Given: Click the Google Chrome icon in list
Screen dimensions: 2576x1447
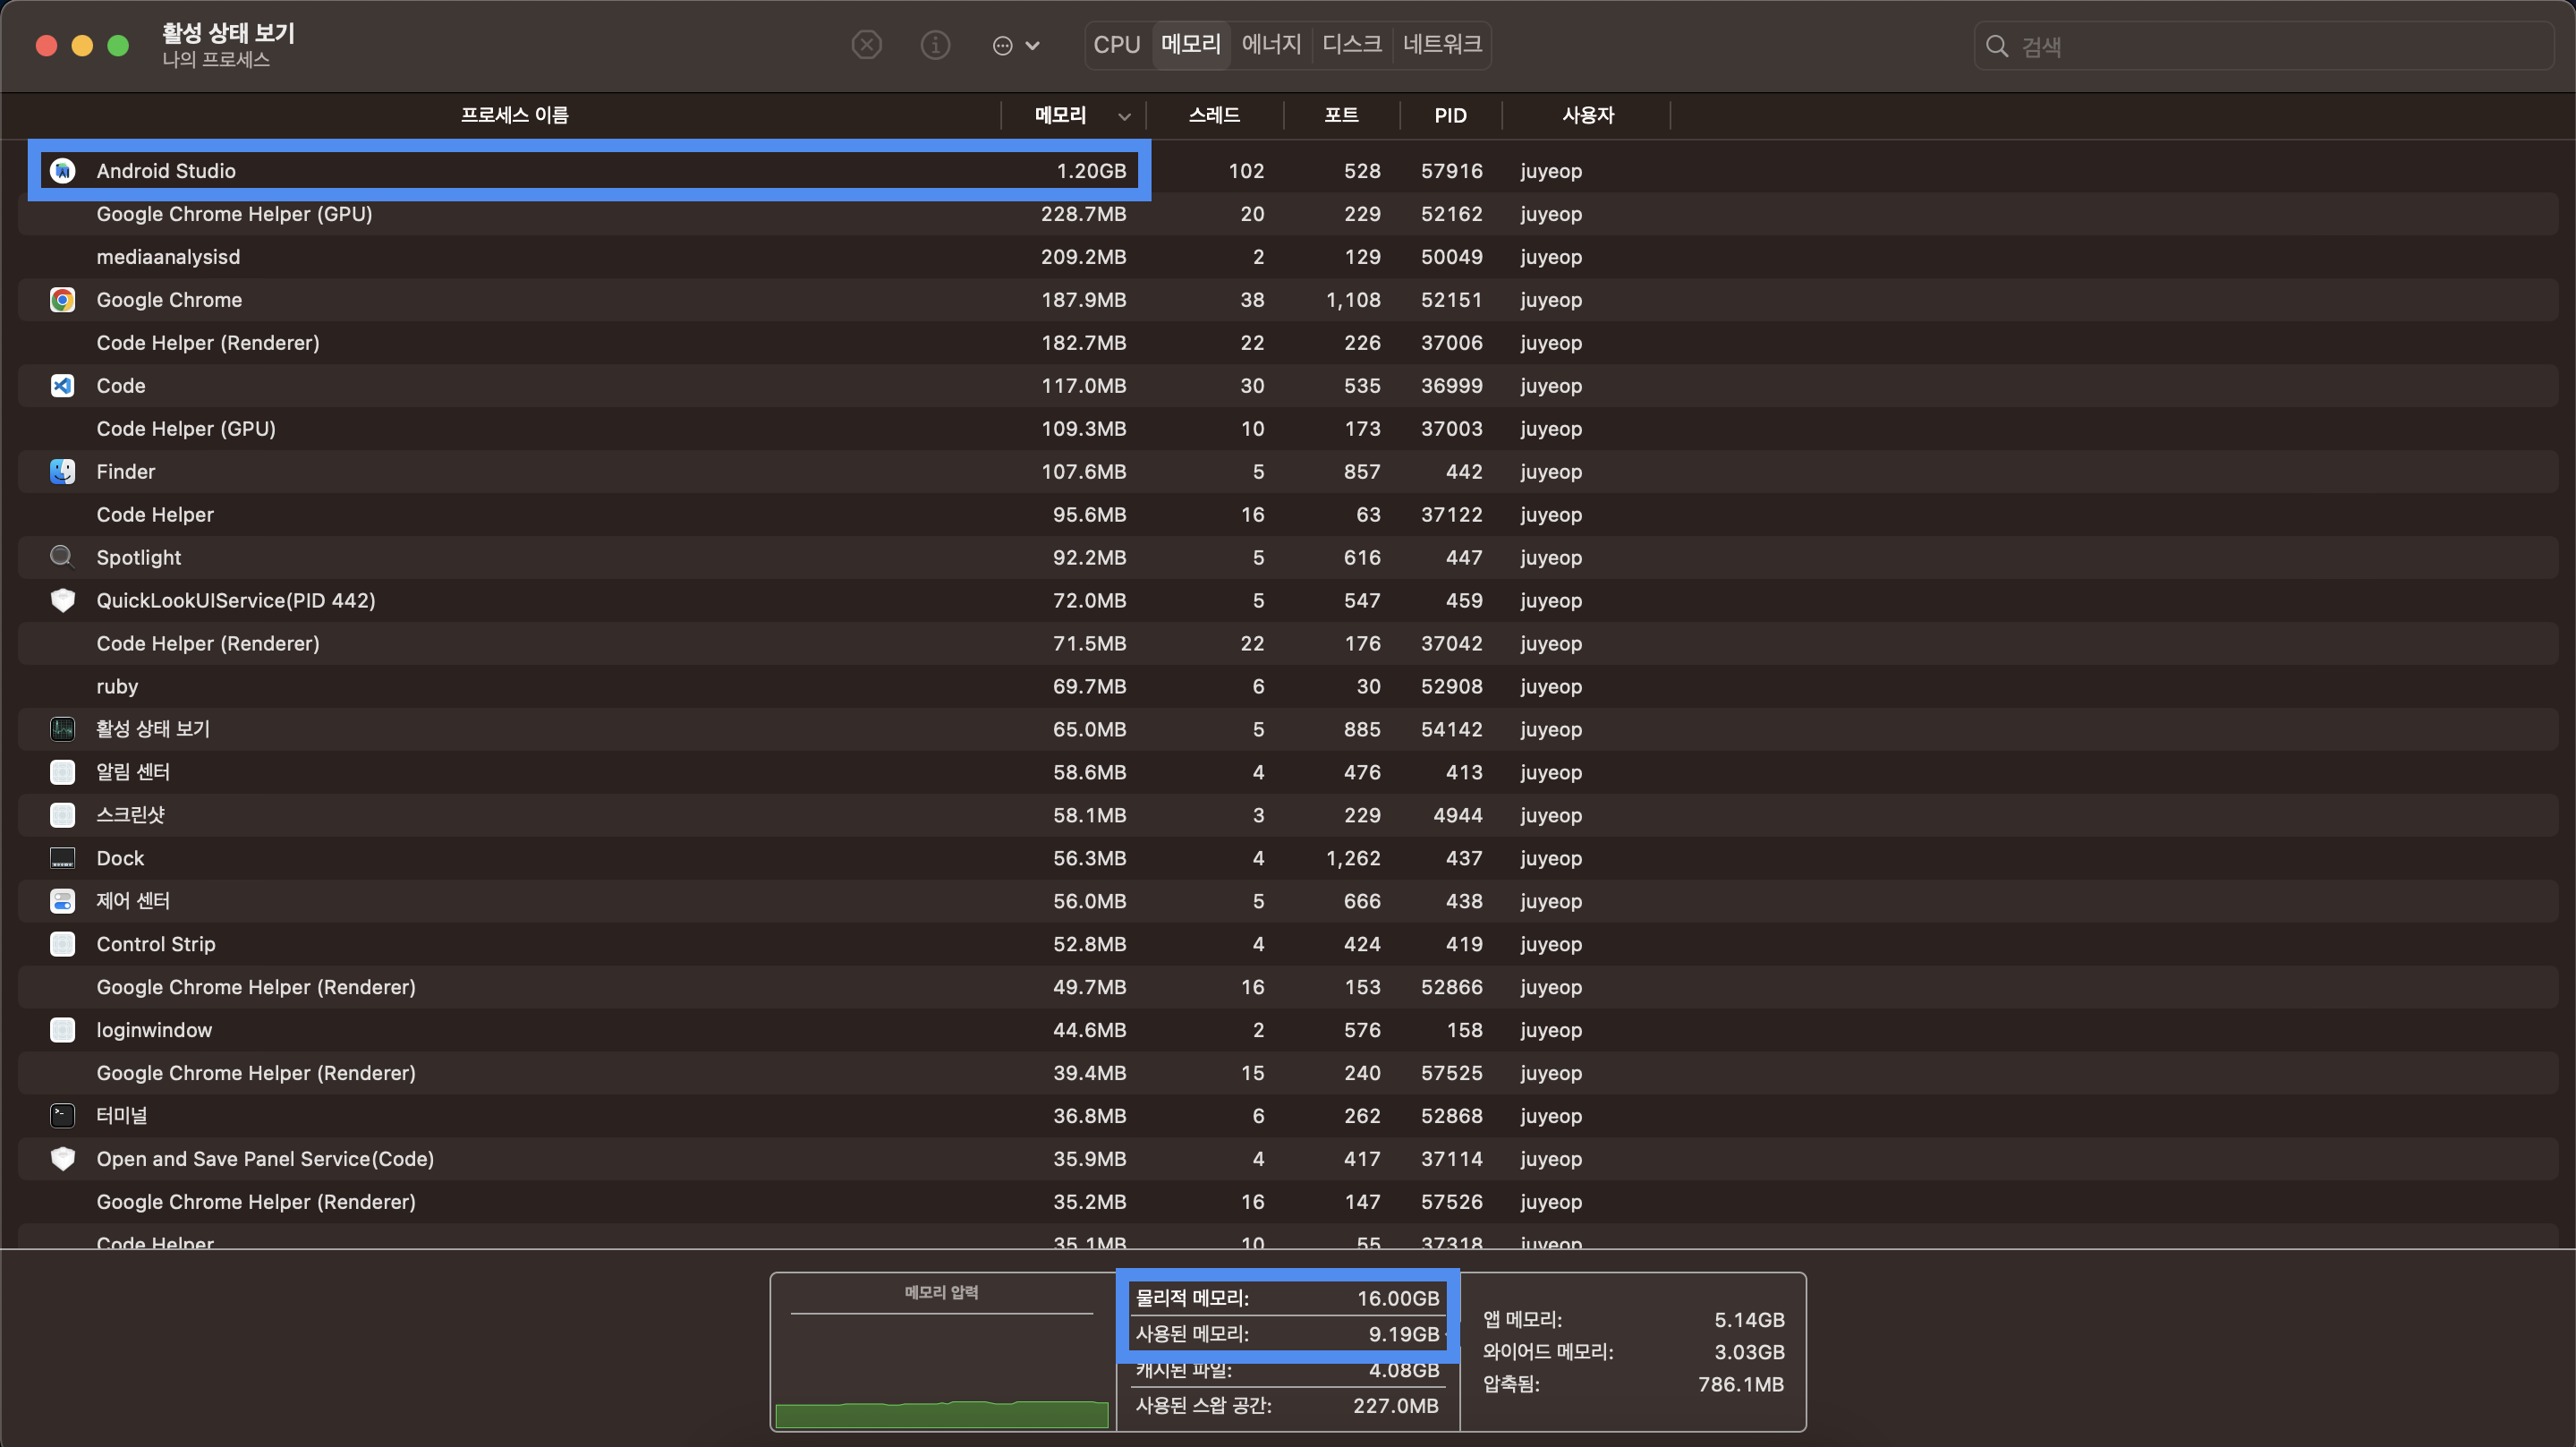Looking at the screenshot, I should point(62,300).
